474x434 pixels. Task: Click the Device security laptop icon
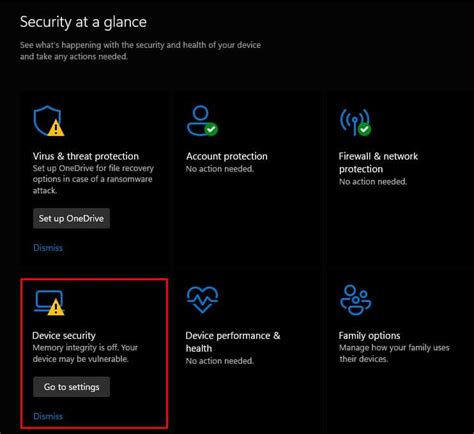(x=49, y=302)
